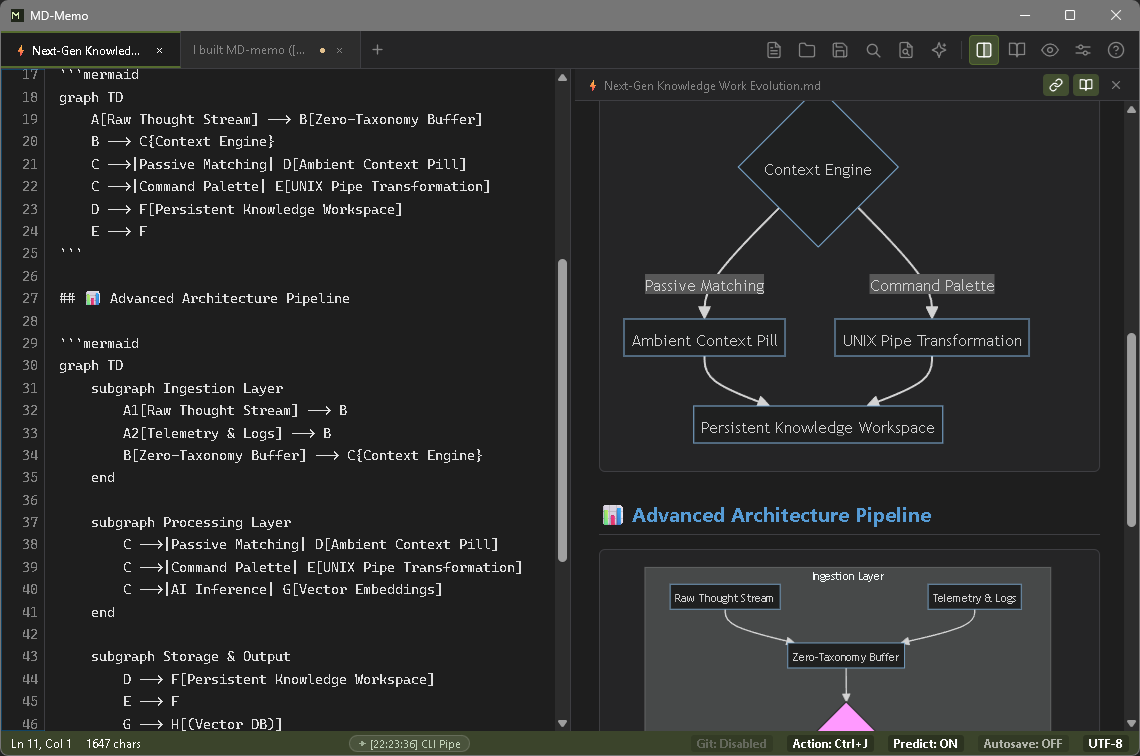Viewport: 1140px width, 756px height.
Task: Click 'subgraph Processing Layer' on line 37
Action: pos(190,523)
